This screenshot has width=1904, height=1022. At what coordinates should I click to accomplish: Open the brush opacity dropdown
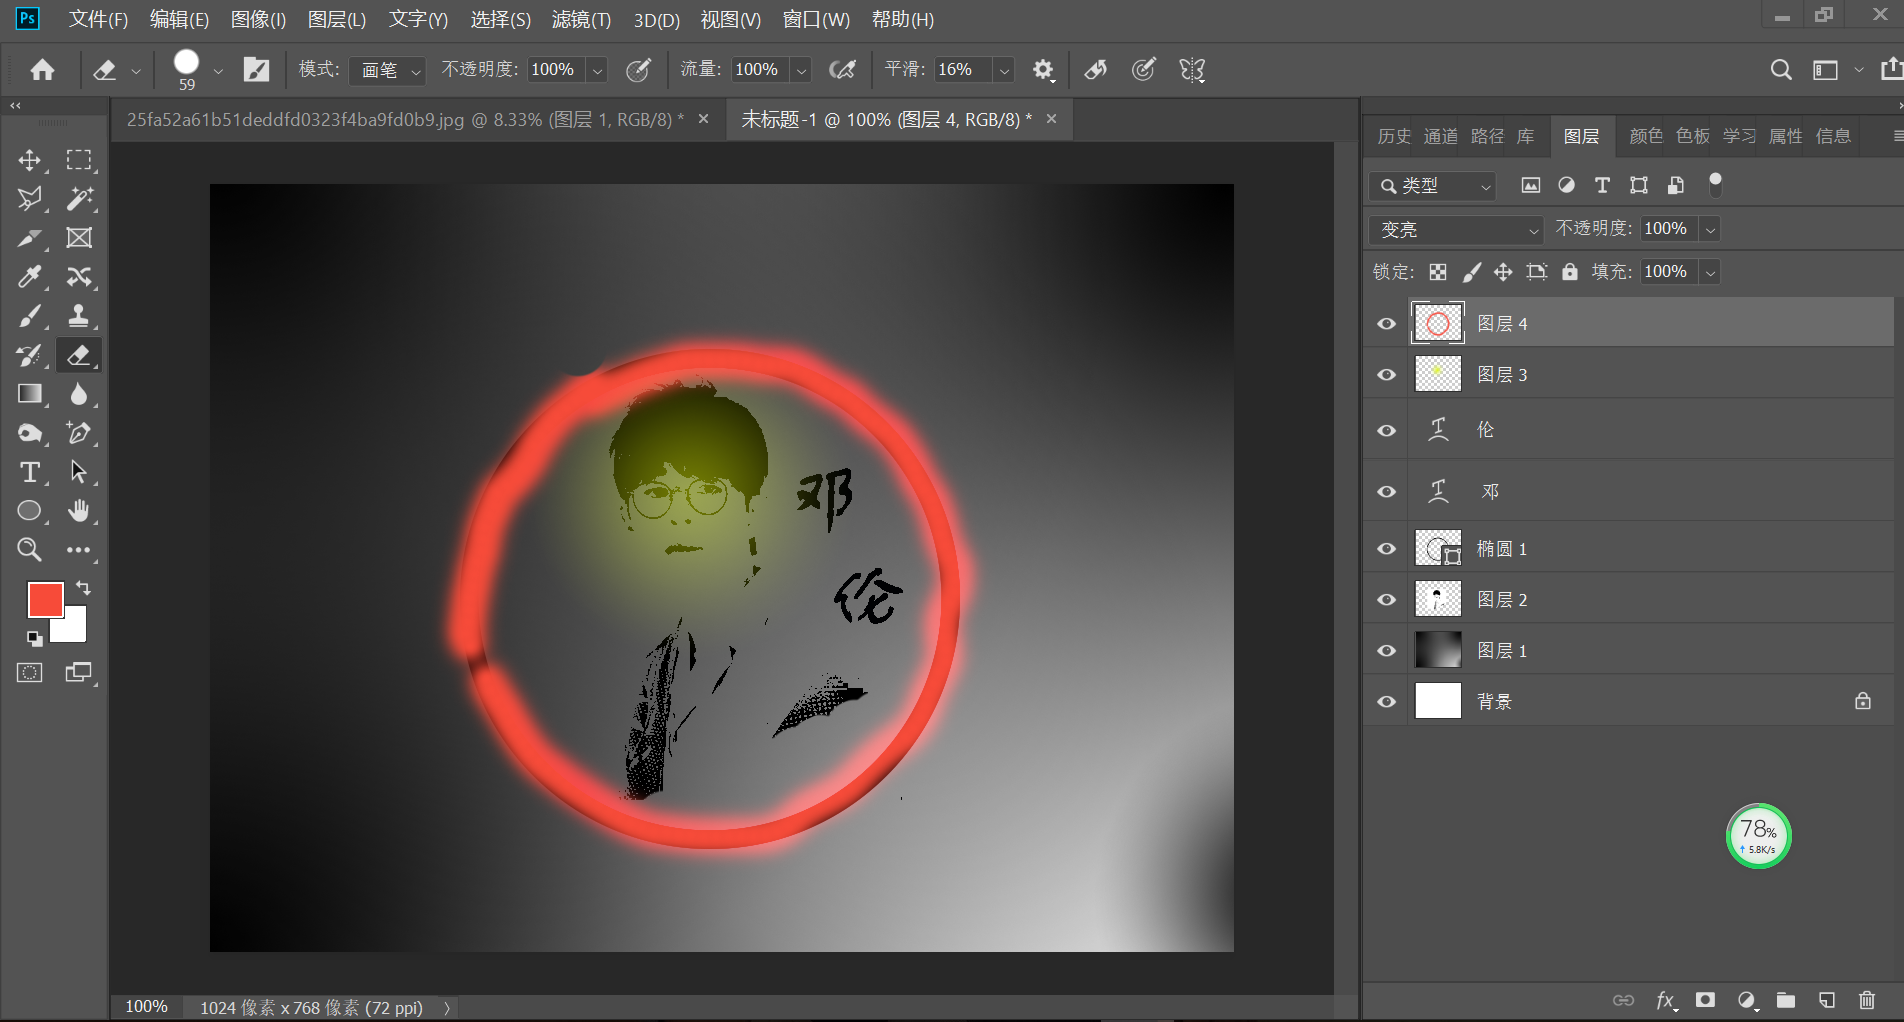pos(597,70)
